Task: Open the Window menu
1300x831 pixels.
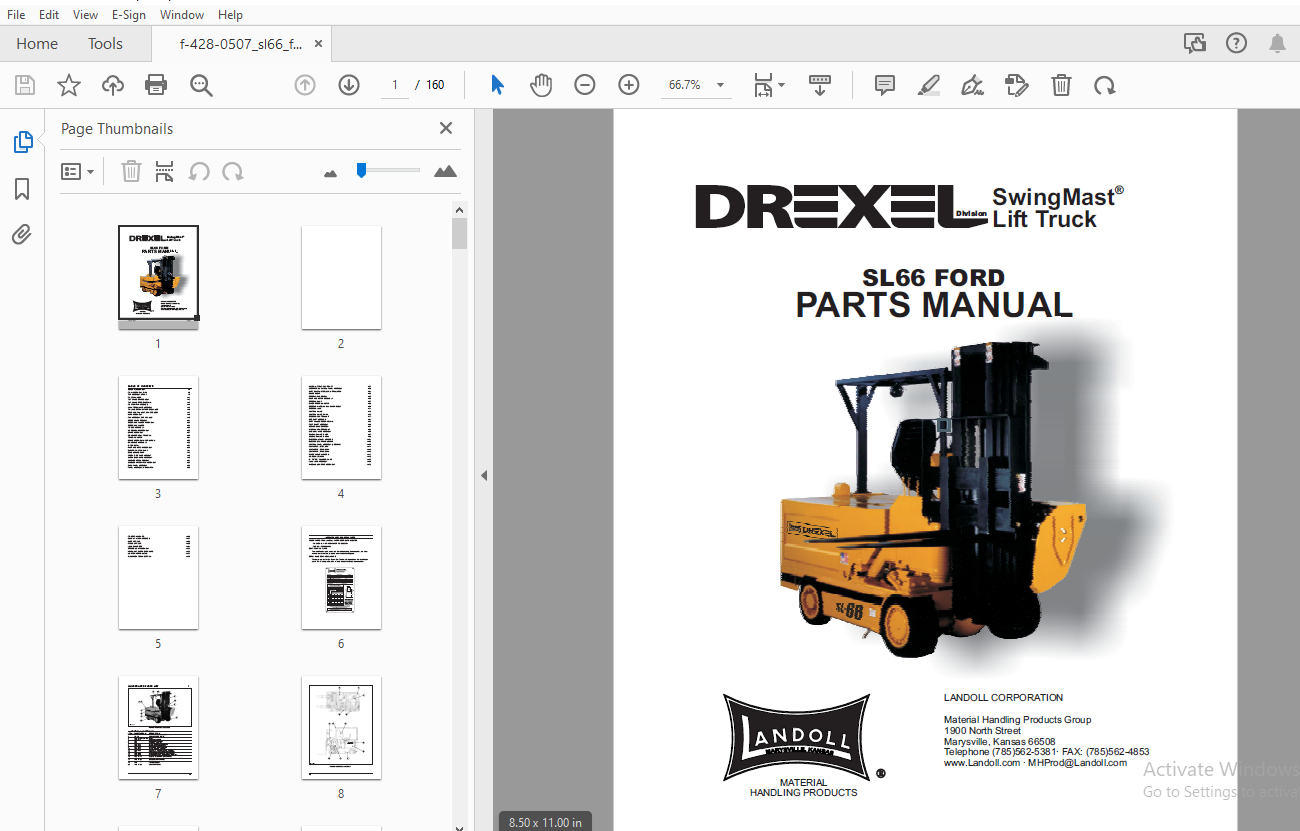Action: pos(182,15)
